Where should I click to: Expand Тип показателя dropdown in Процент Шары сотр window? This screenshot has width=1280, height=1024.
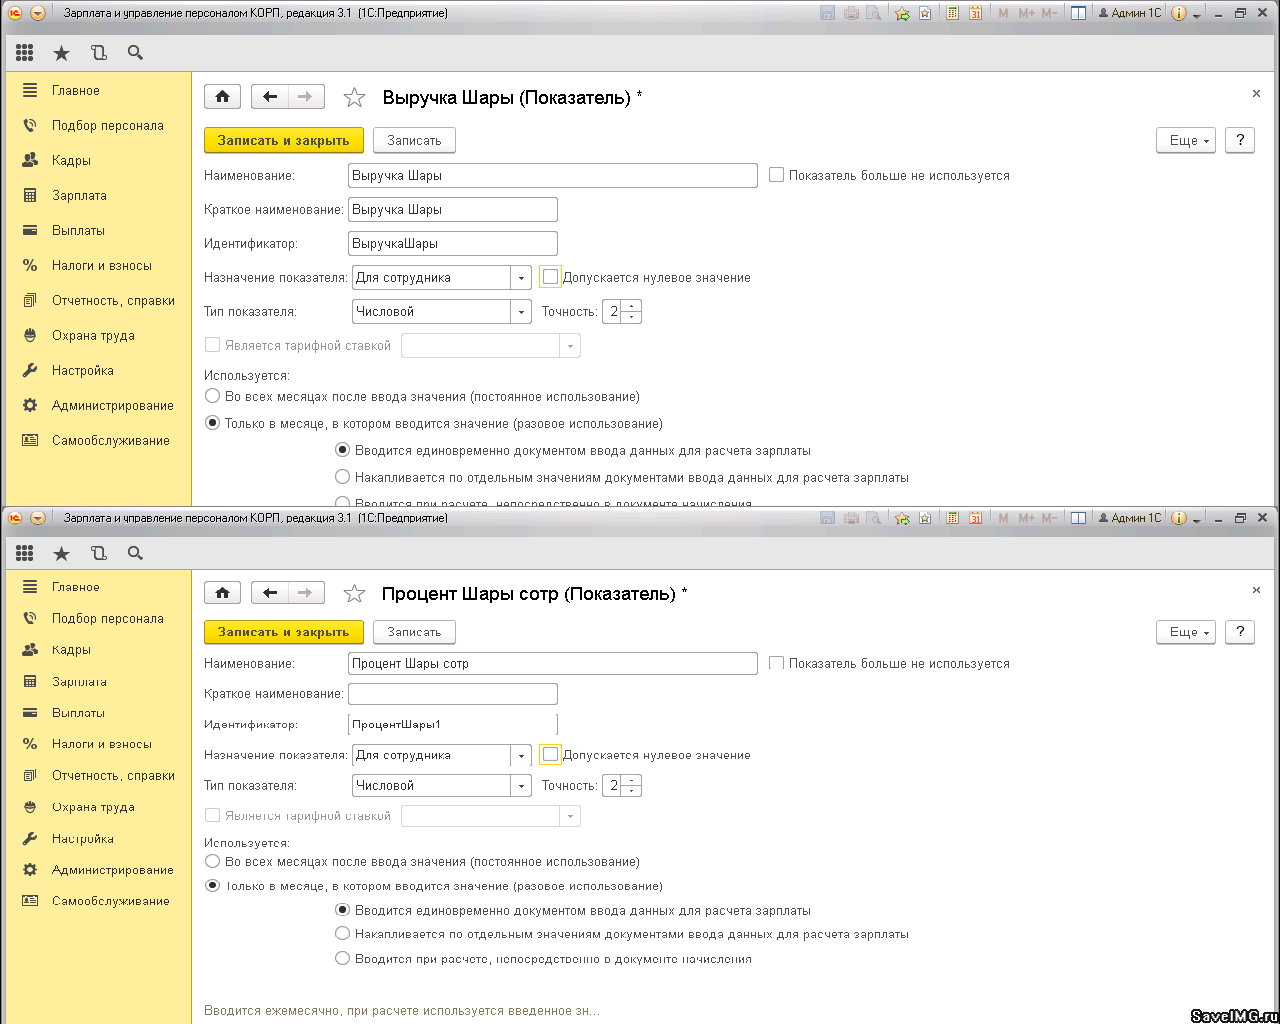(521, 786)
